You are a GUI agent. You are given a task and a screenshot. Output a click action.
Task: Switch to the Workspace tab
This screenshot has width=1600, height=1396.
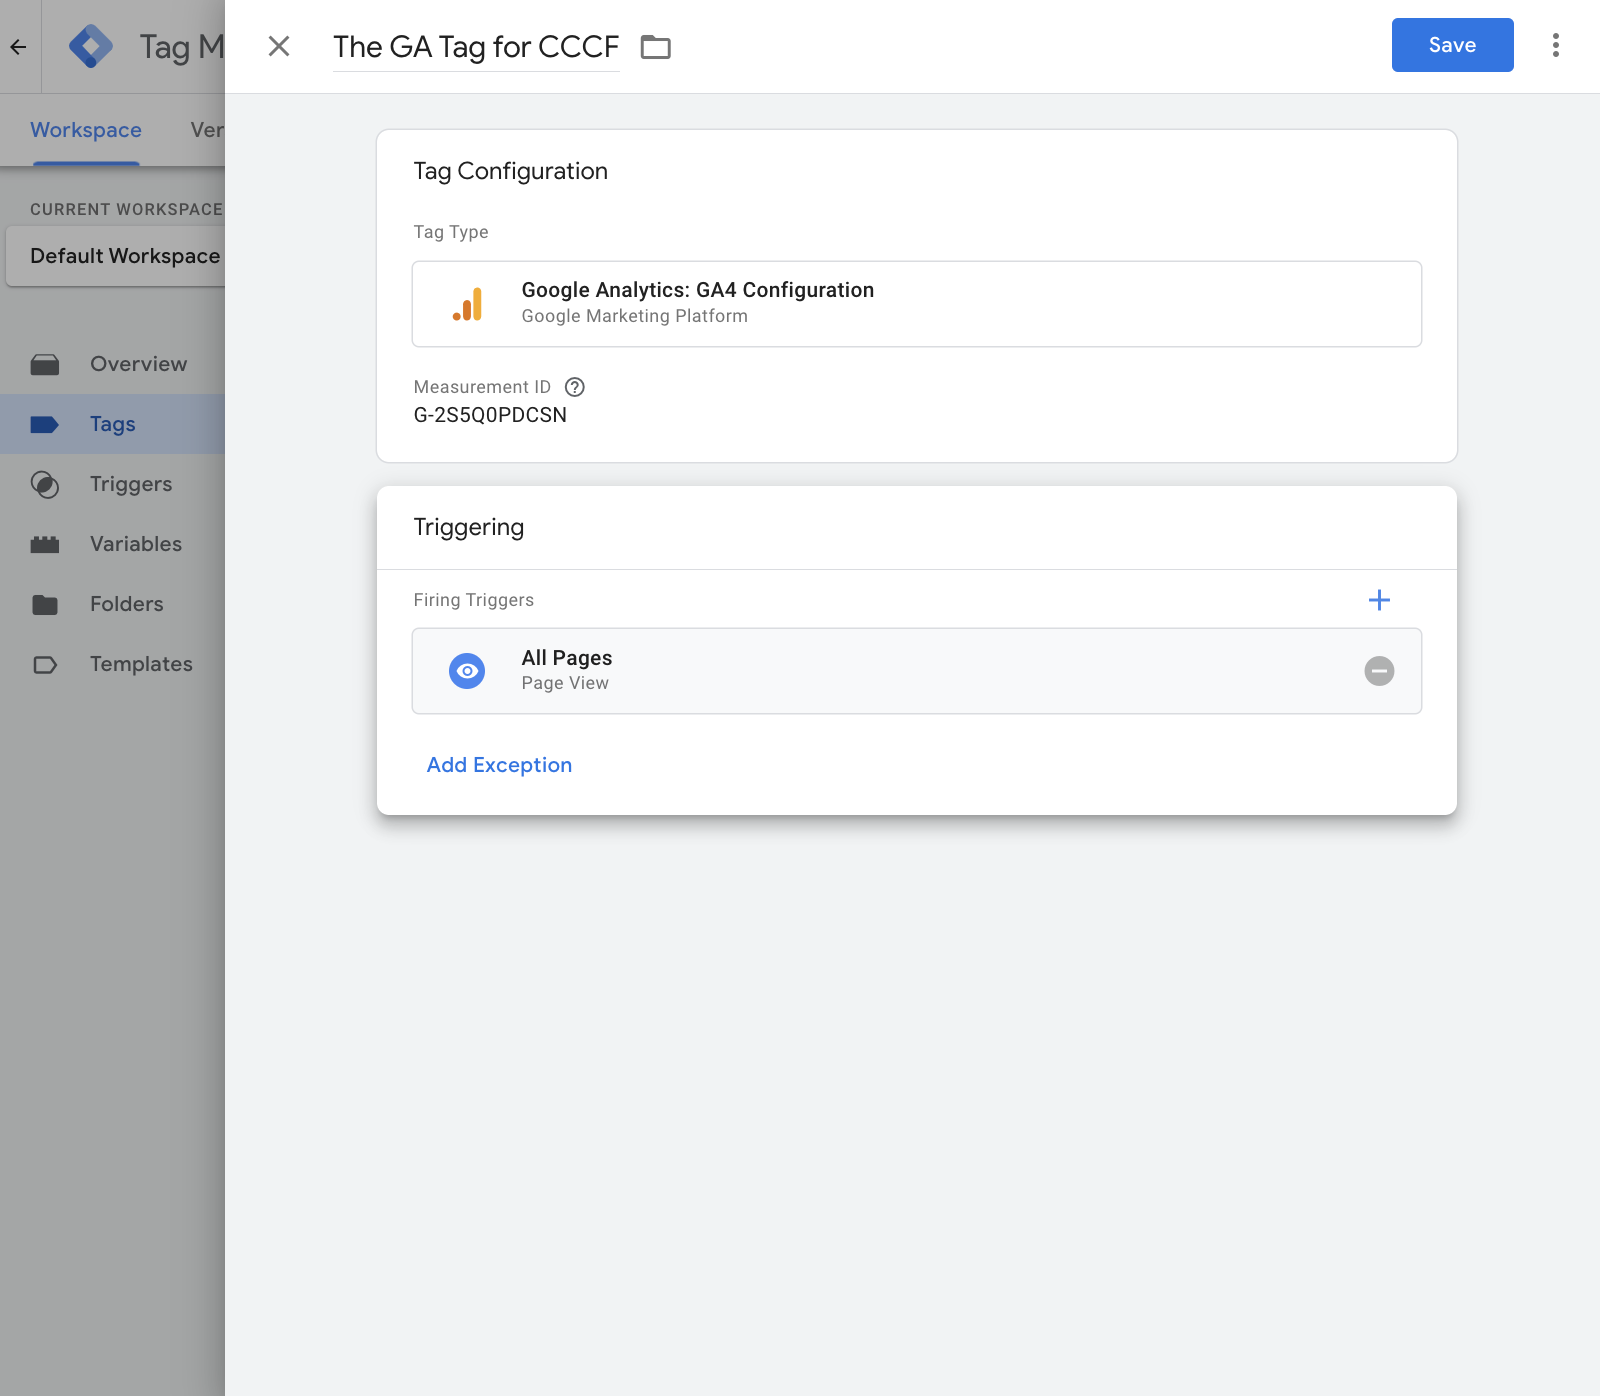86,130
